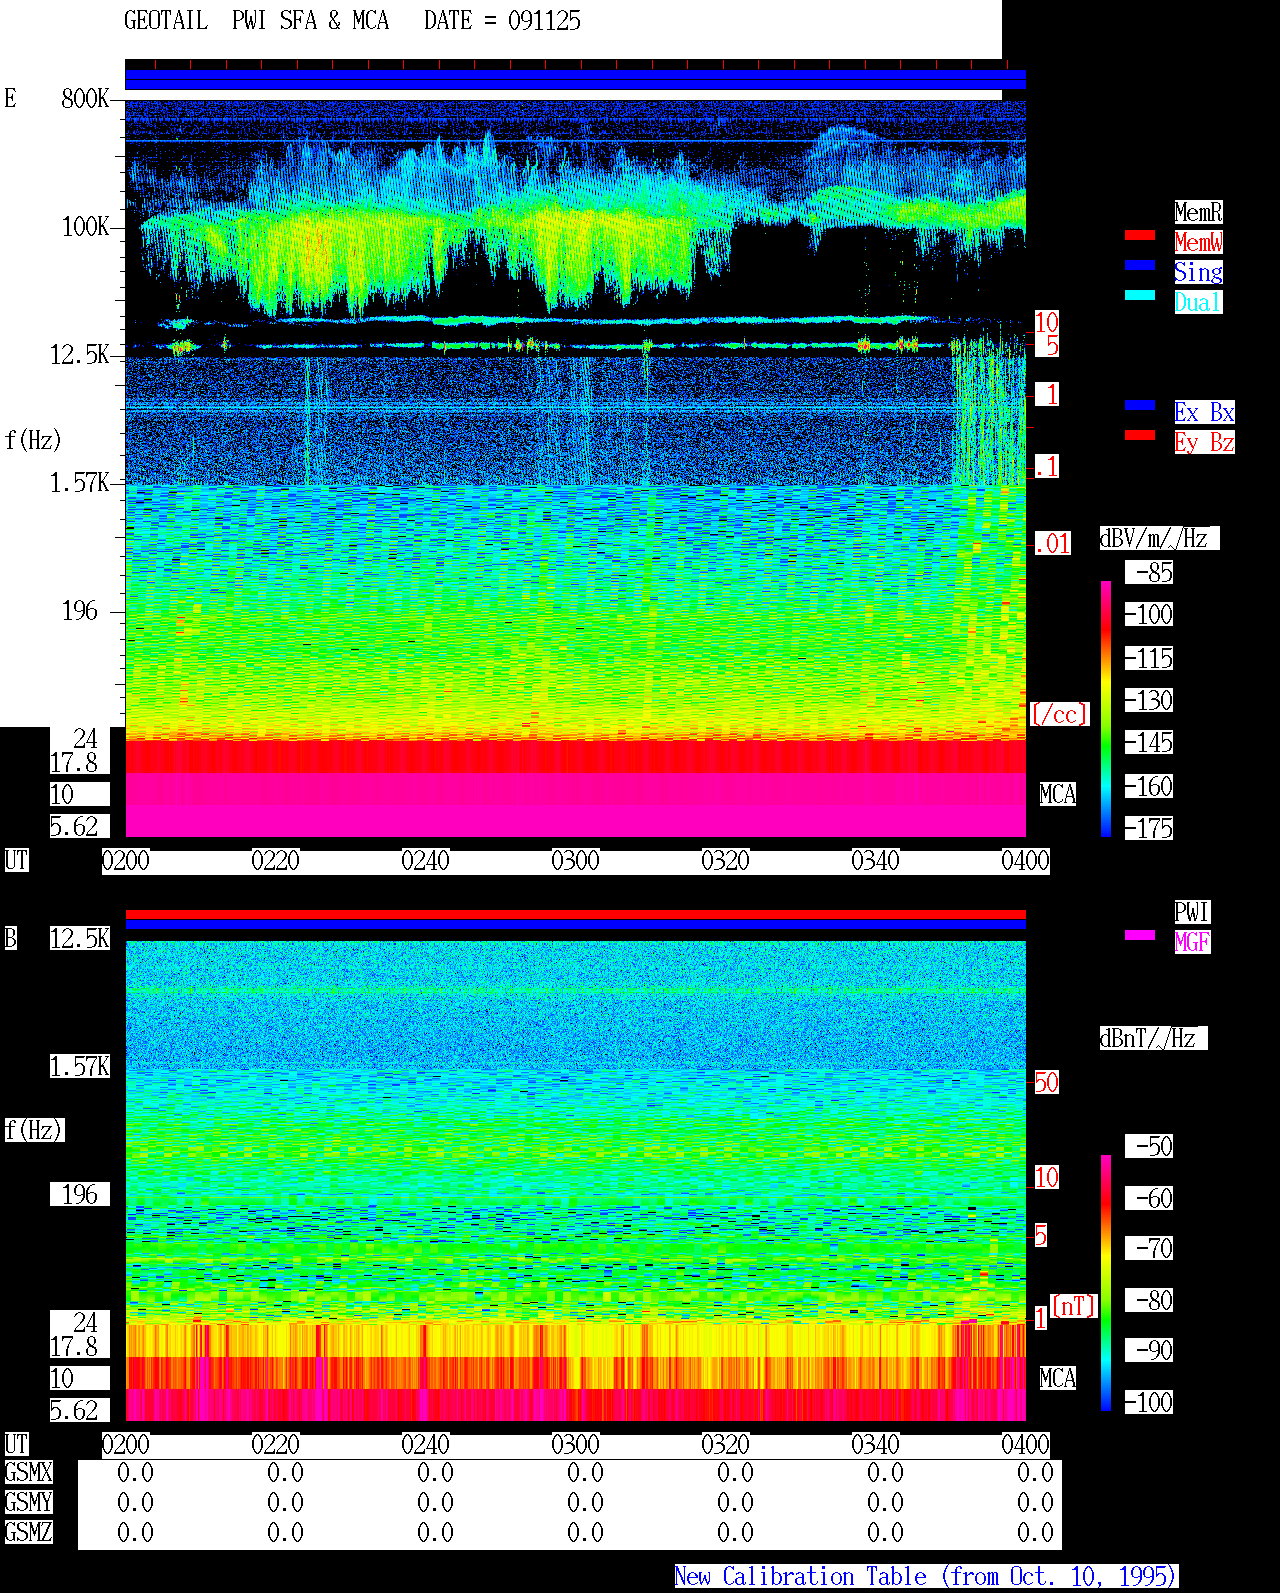
Task: Click the '-70' color scale value
Action: (1149, 1248)
